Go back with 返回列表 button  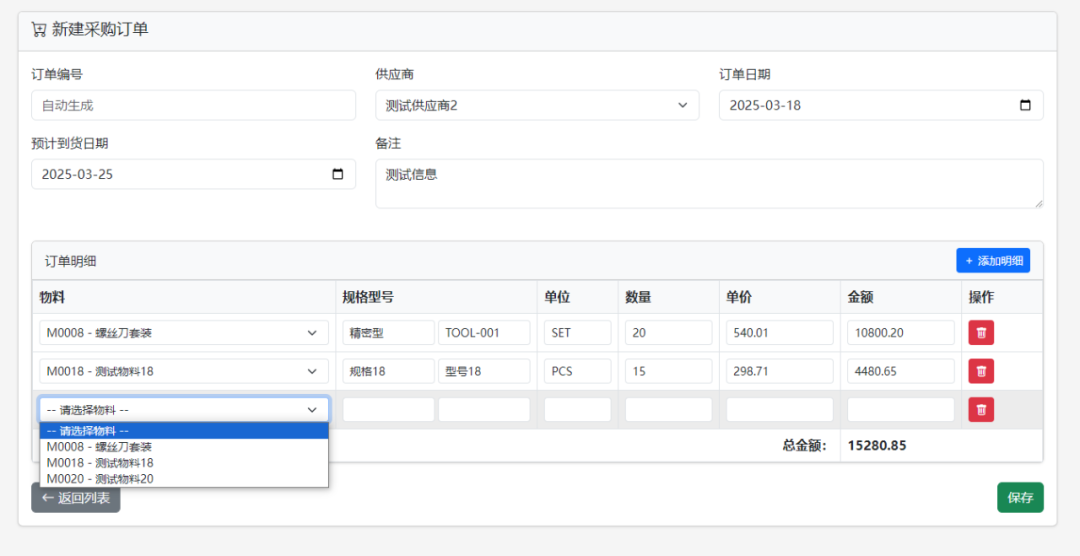[x=76, y=497]
